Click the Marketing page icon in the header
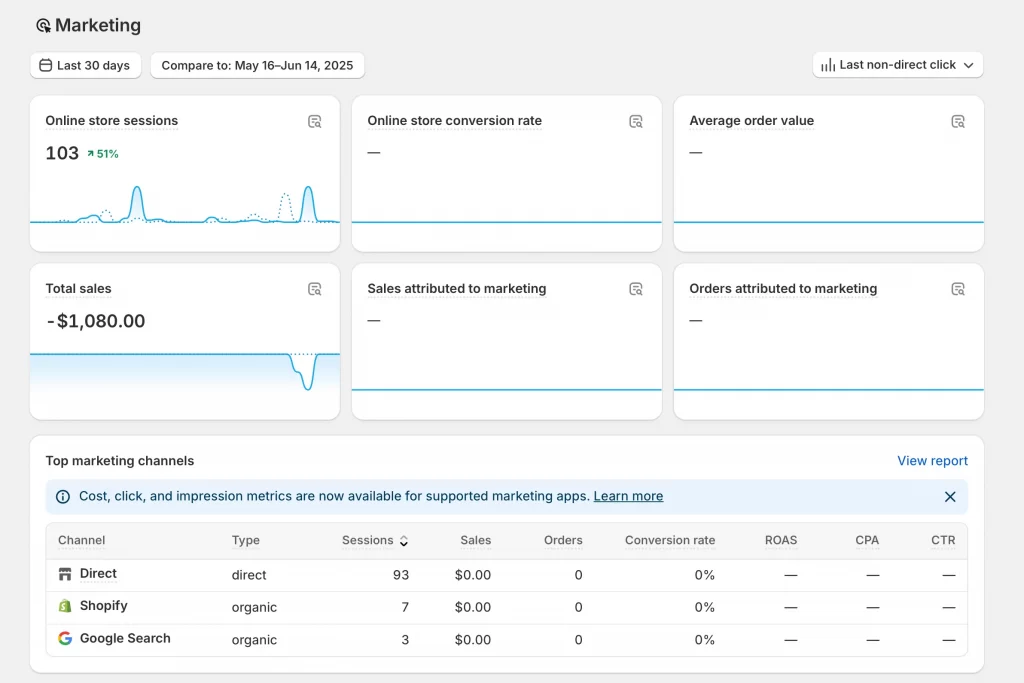The image size is (1024, 683). [x=43, y=25]
